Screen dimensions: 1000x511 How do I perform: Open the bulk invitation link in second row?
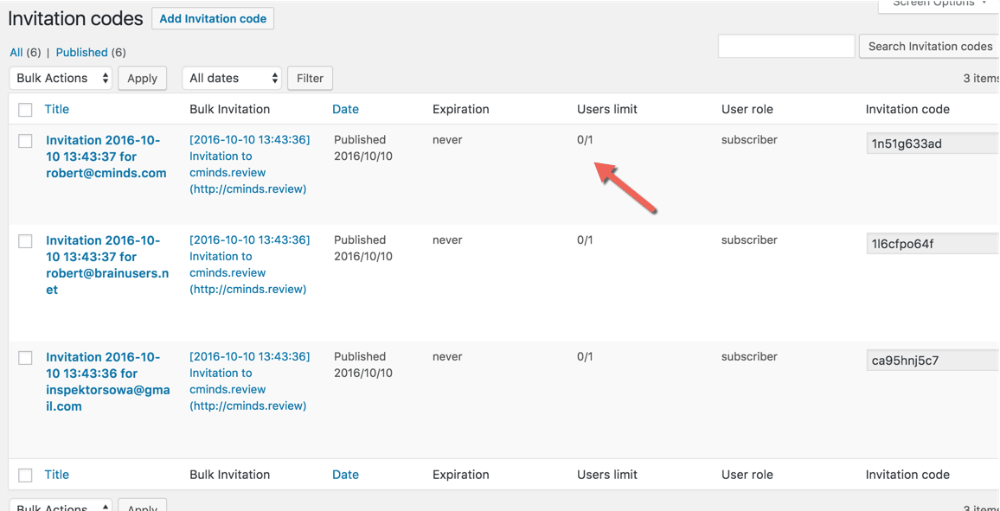click(x=249, y=264)
